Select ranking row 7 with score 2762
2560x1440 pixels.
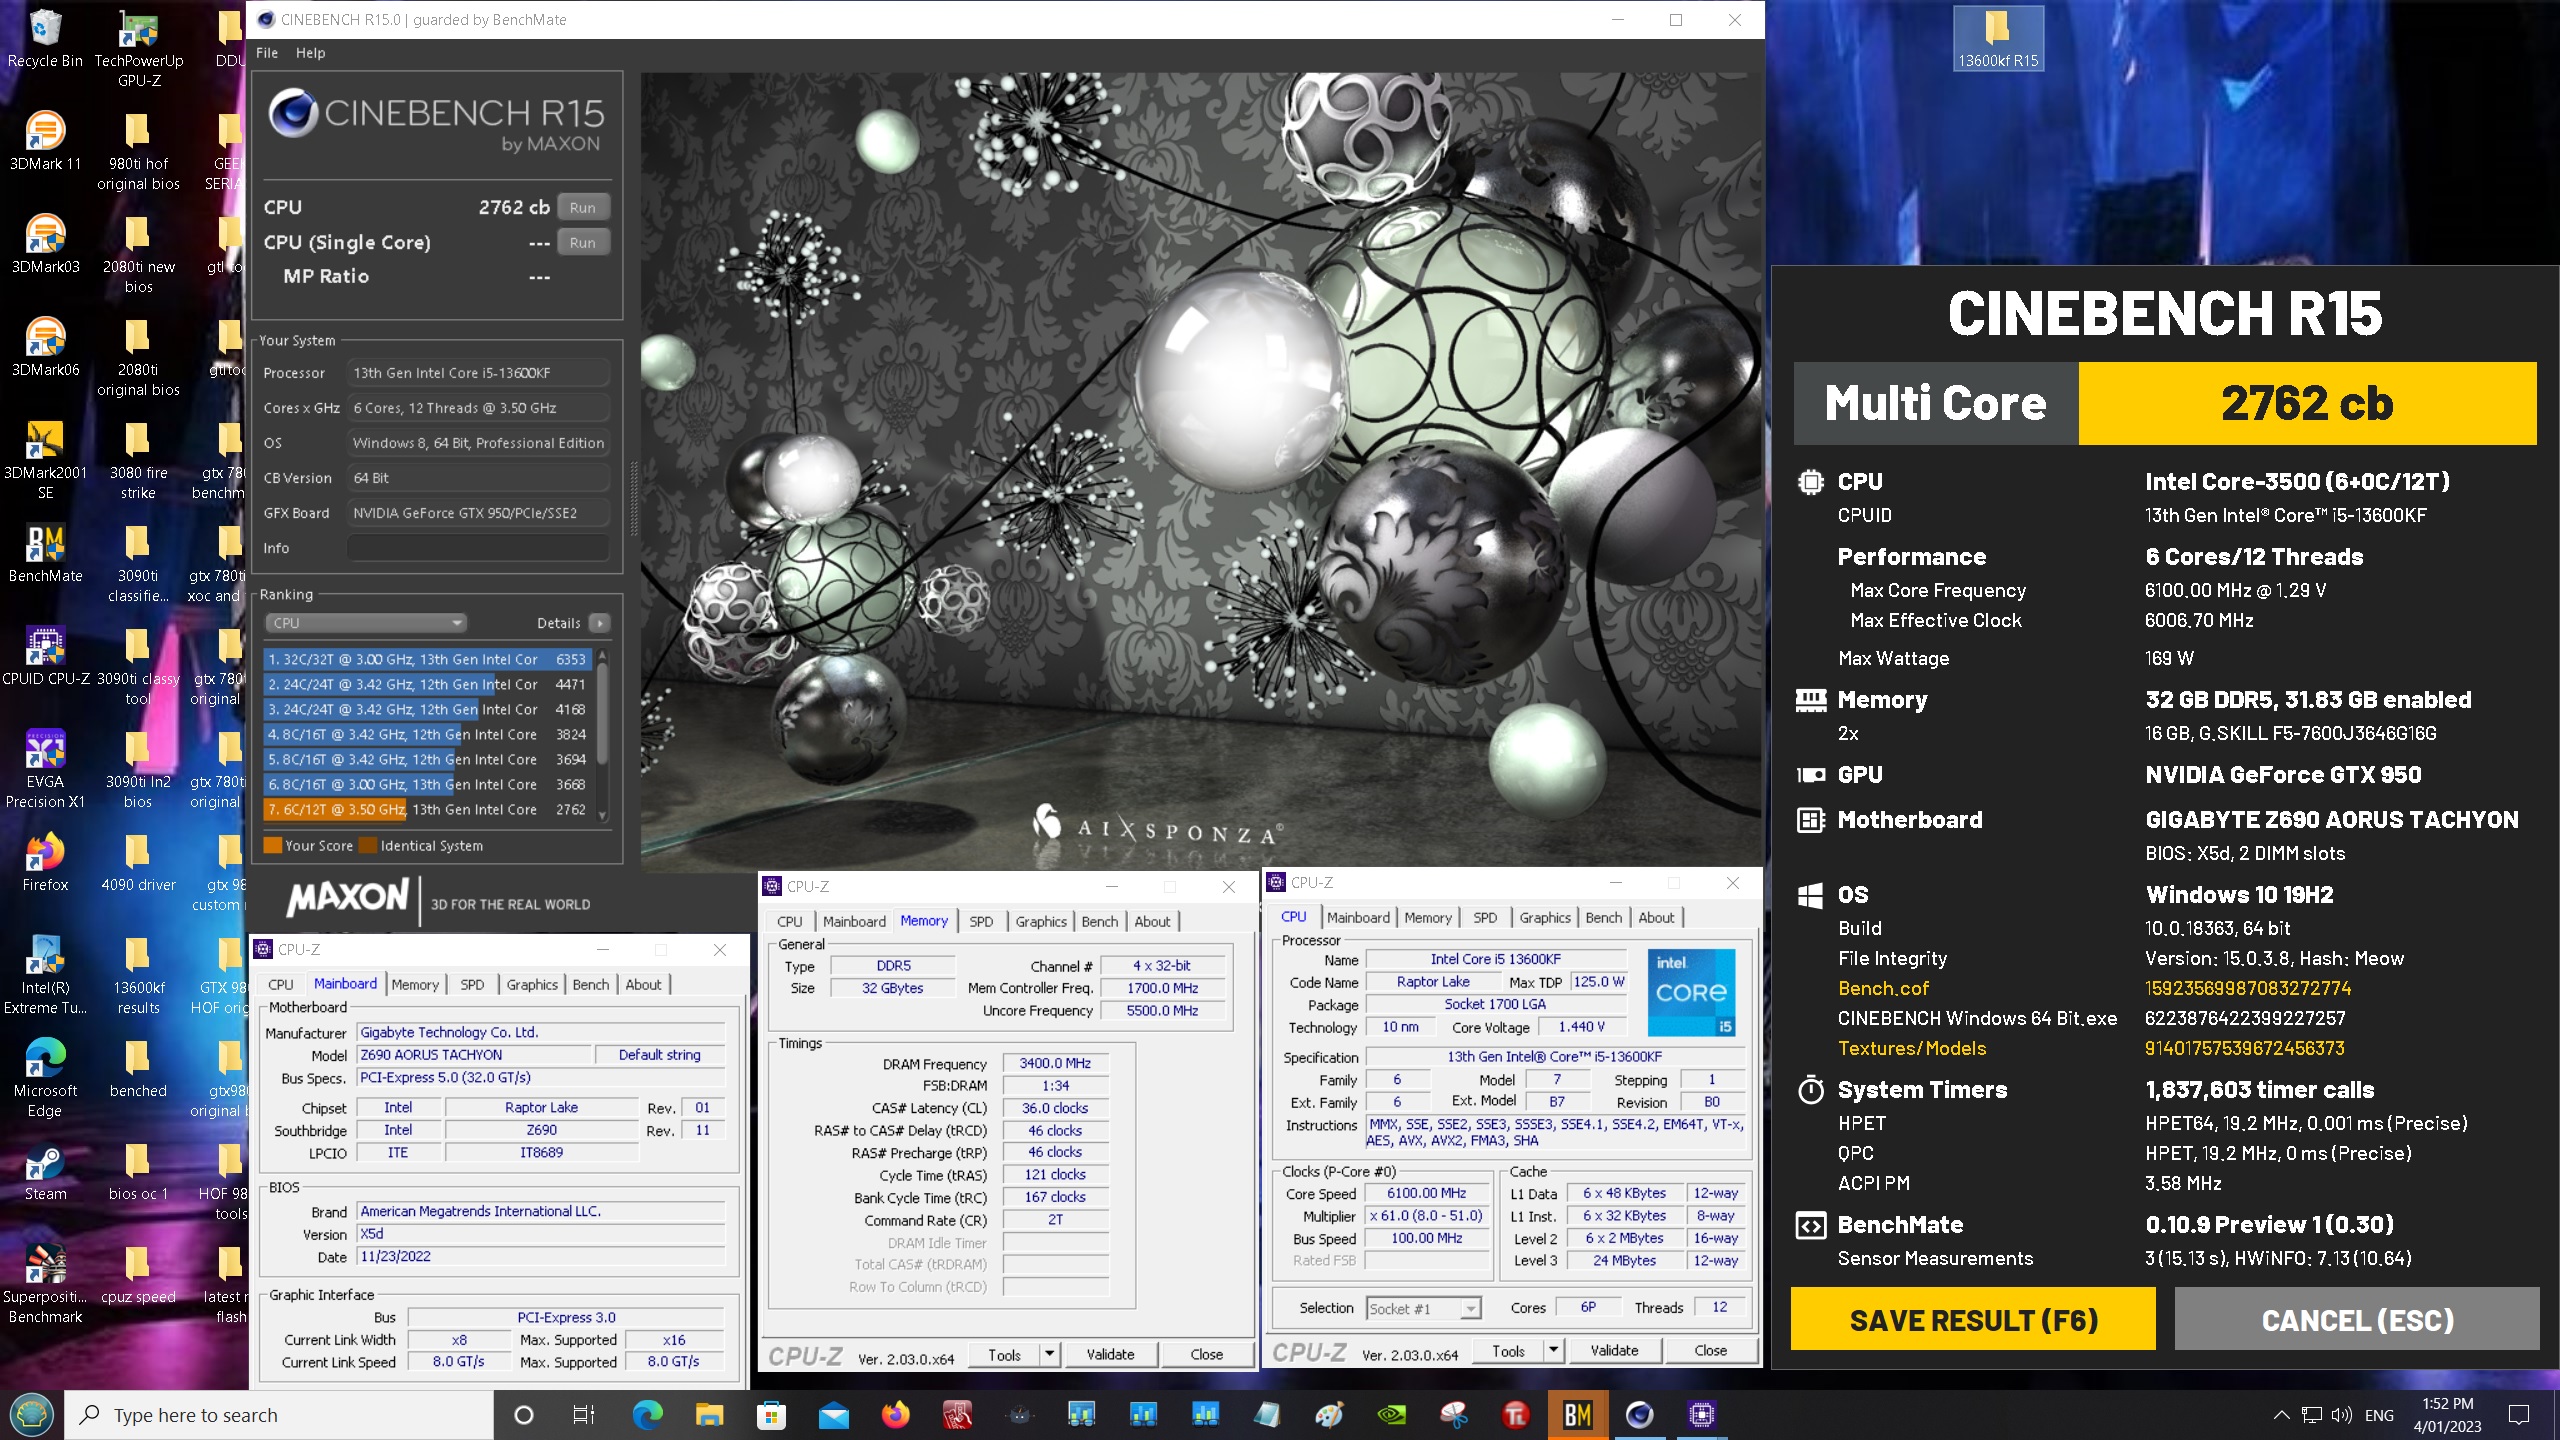point(428,809)
